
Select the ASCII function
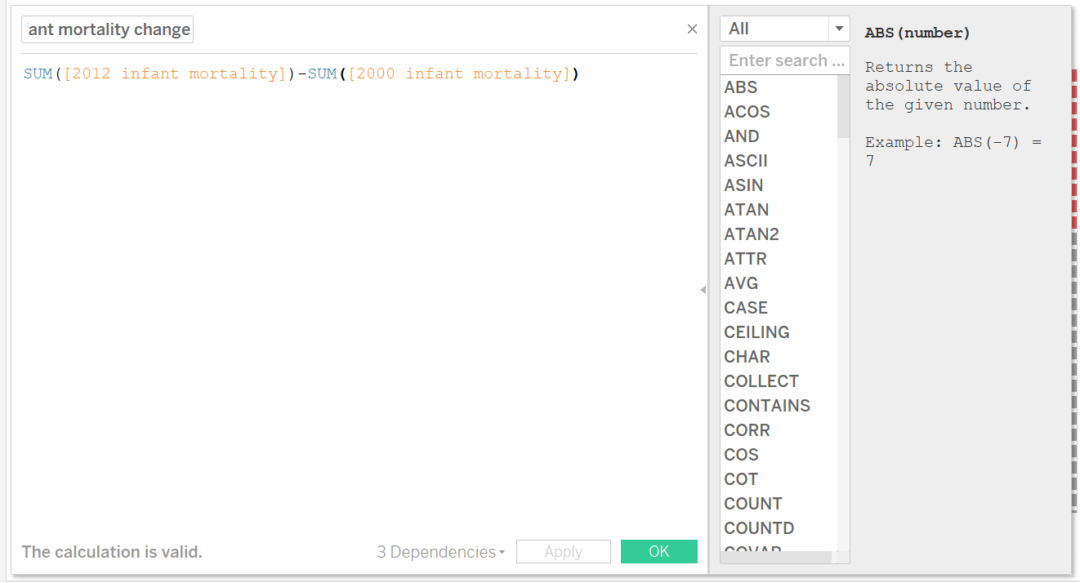(746, 161)
